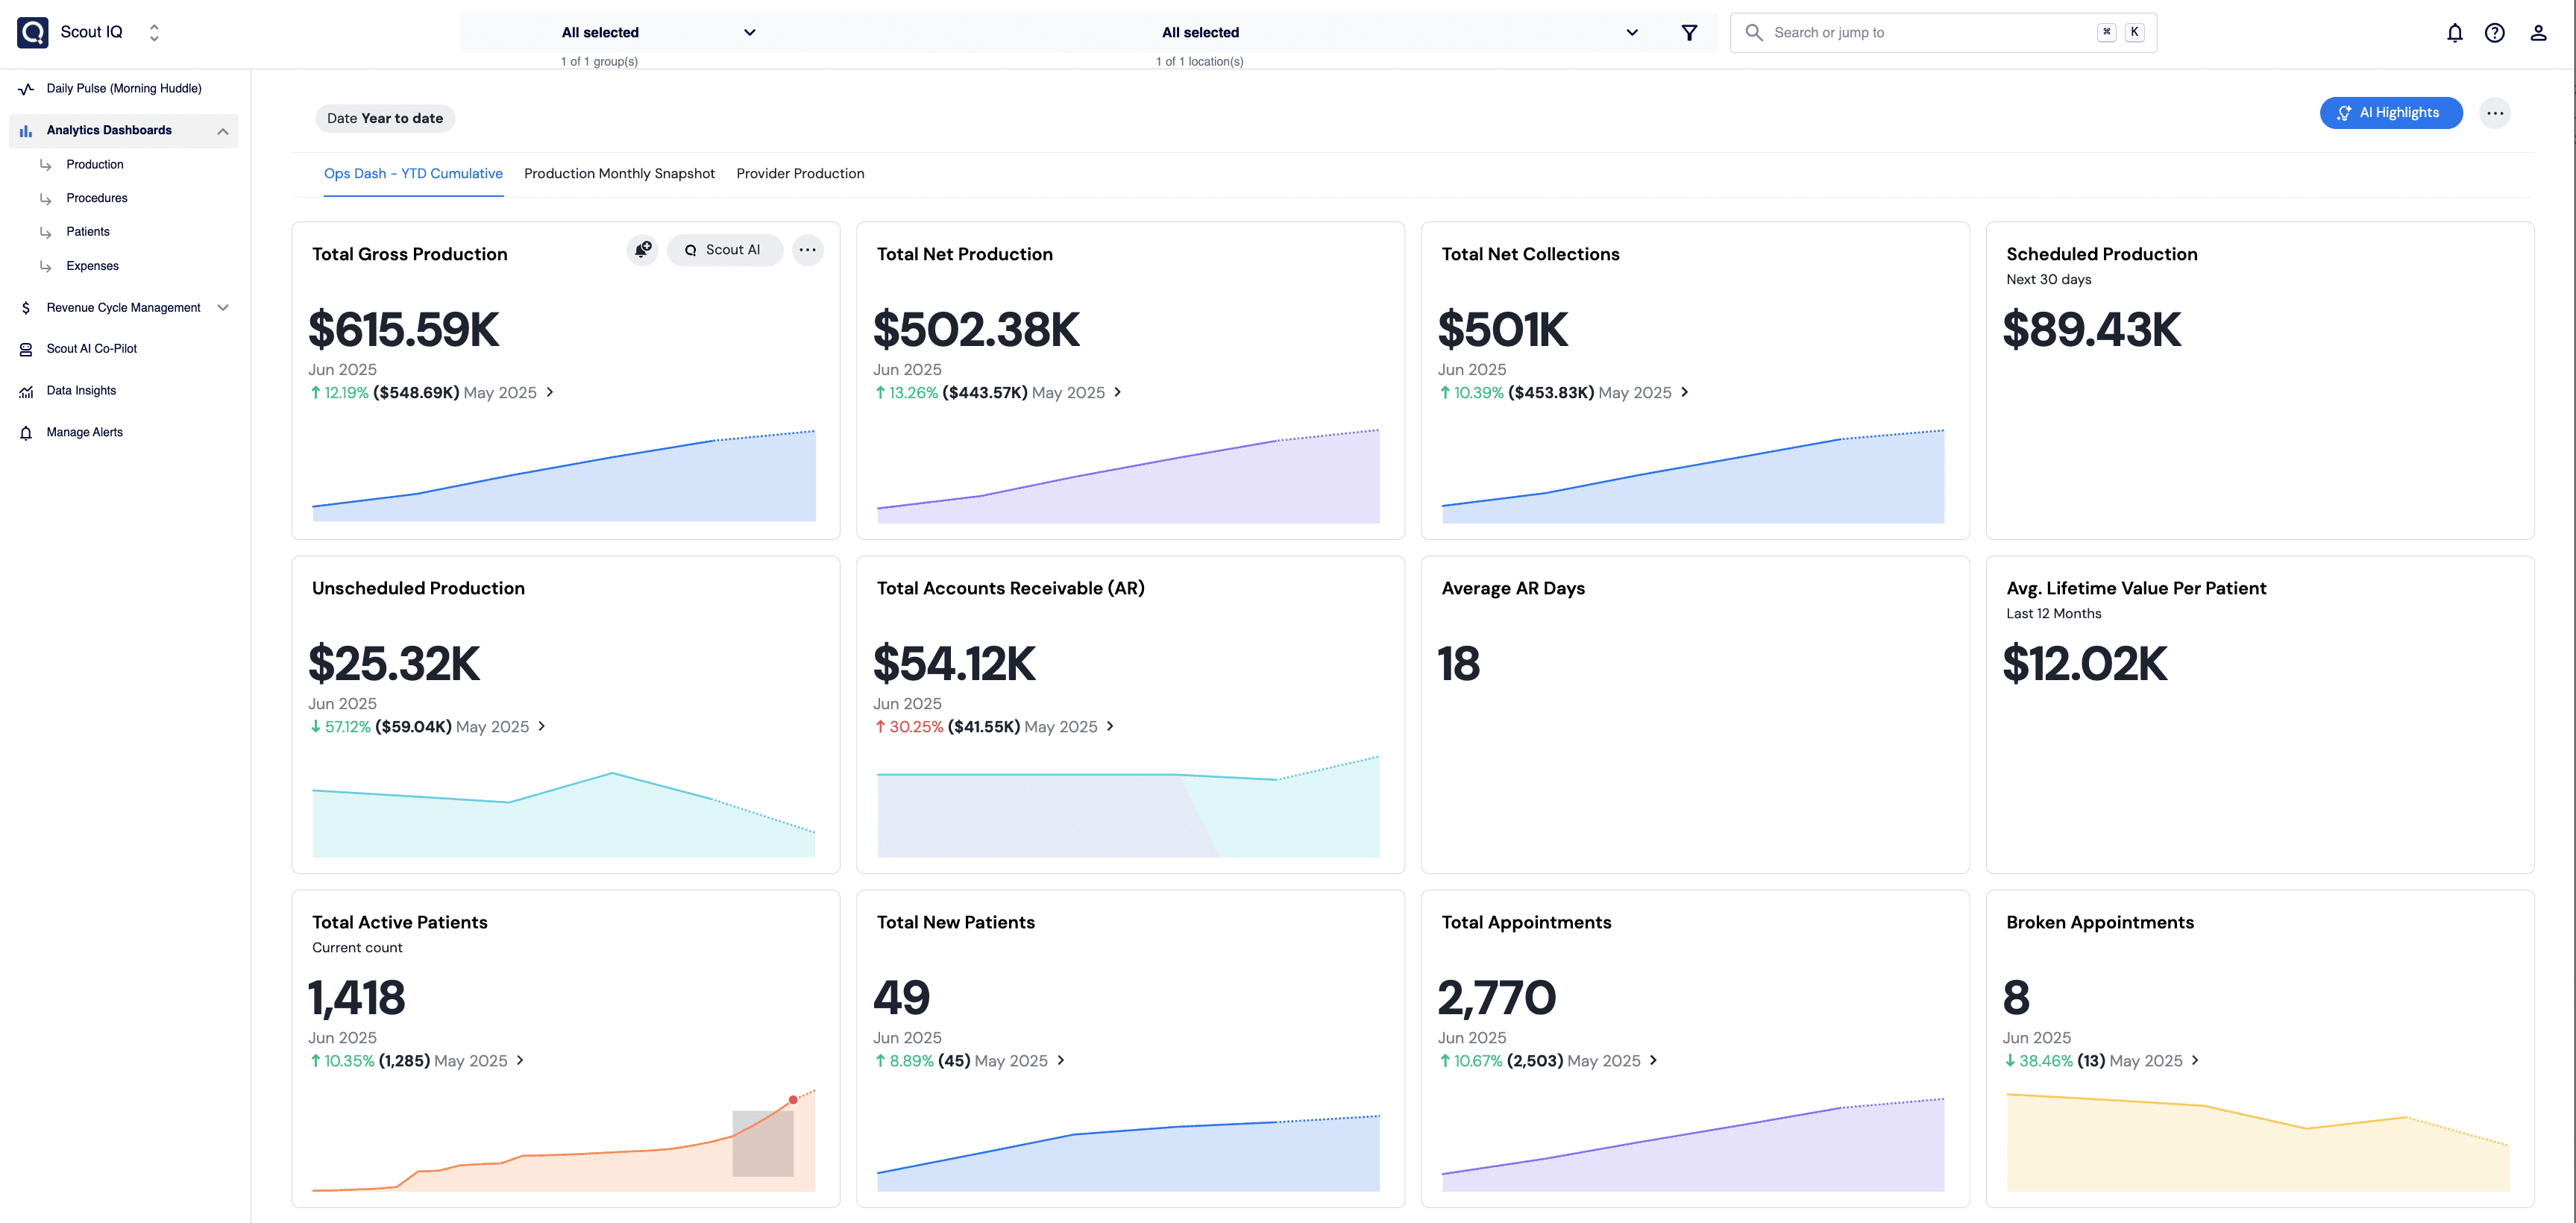The height and width of the screenshot is (1223, 2576).
Task: Toggle the Scout IQ workspace switcher
Action: [154, 33]
